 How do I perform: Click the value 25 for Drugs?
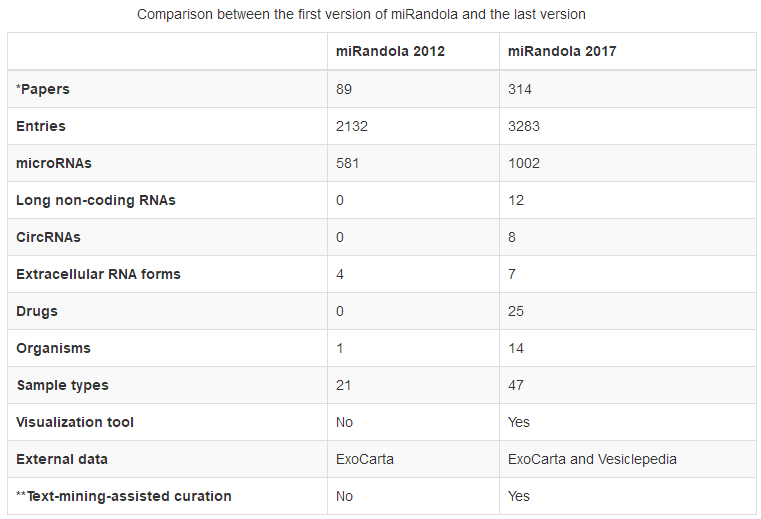pyautogui.click(x=516, y=311)
